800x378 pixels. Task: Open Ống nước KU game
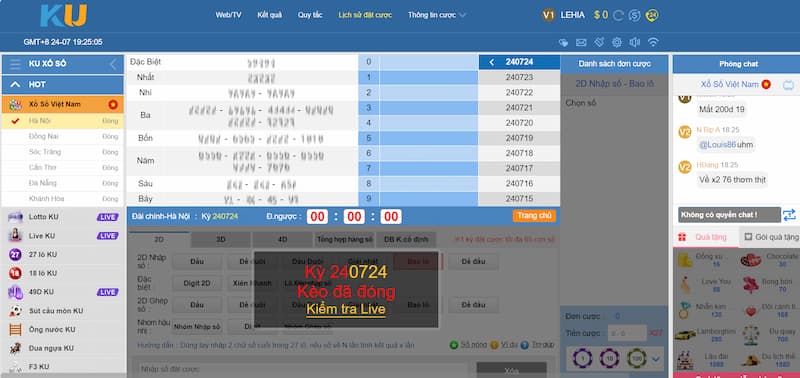63,330
